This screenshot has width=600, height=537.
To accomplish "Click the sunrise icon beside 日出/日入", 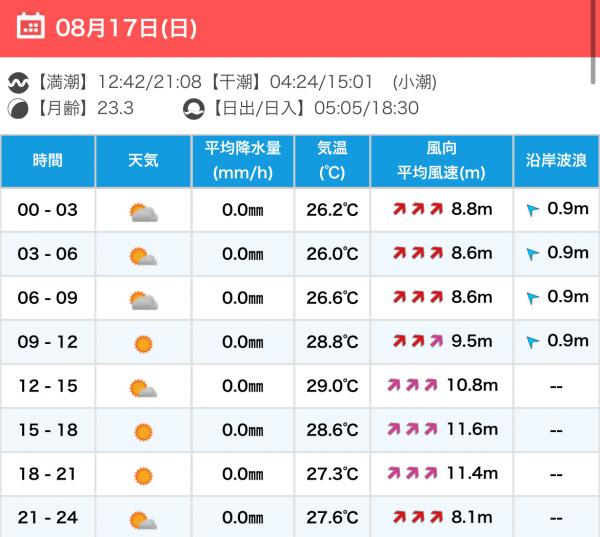I will click(x=194, y=109).
